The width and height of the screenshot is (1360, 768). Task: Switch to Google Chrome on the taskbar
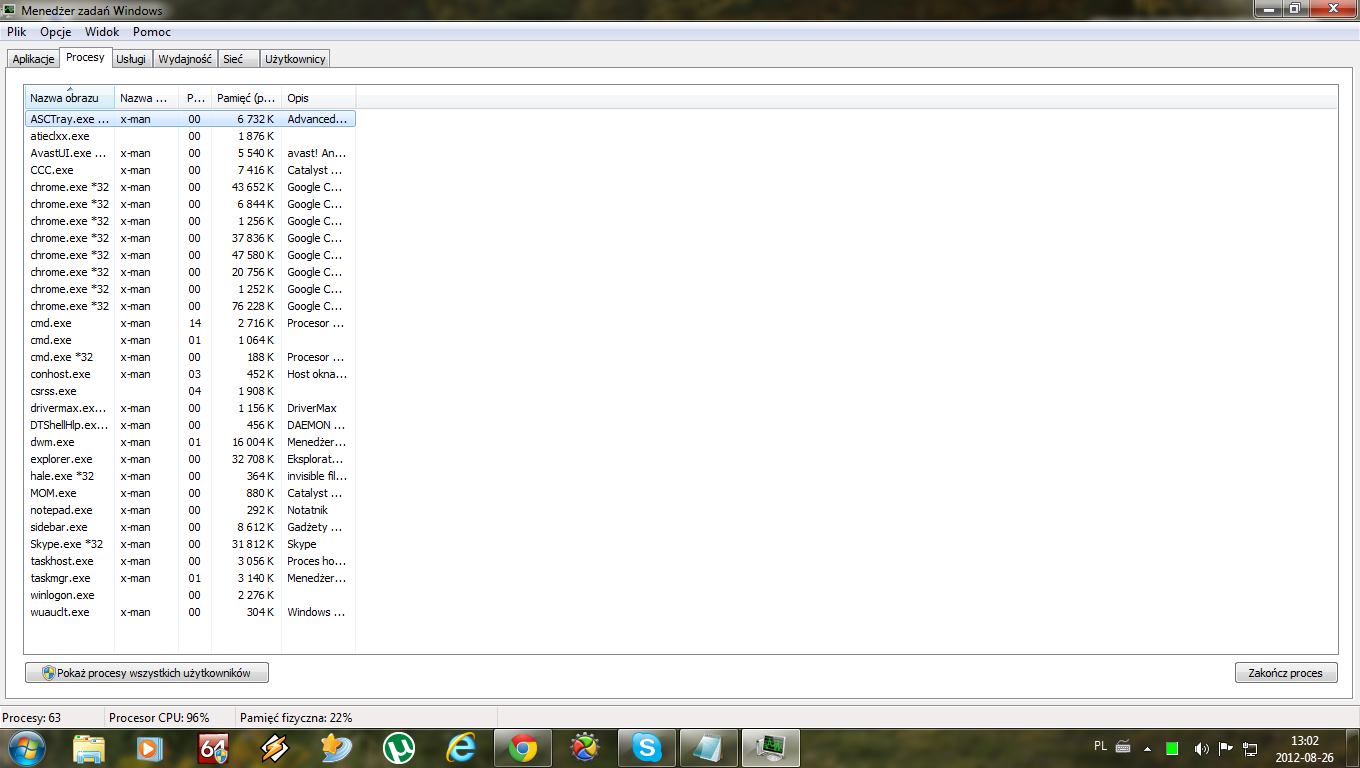pyautogui.click(x=524, y=747)
